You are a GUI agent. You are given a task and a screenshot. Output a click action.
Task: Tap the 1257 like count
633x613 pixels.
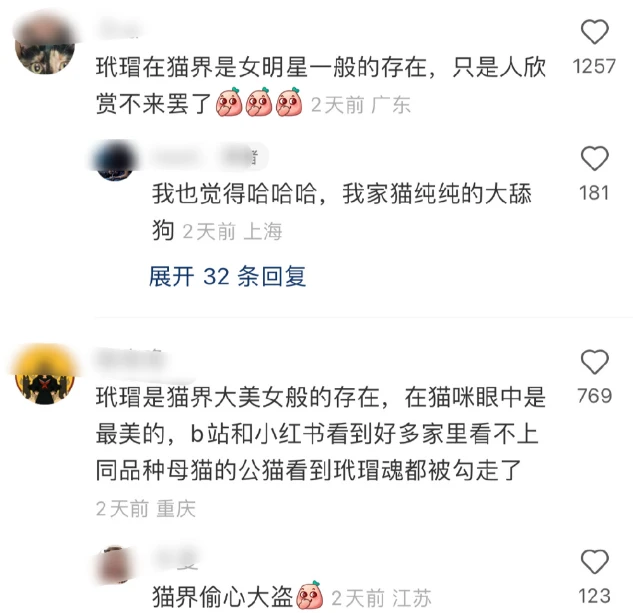(x=594, y=66)
